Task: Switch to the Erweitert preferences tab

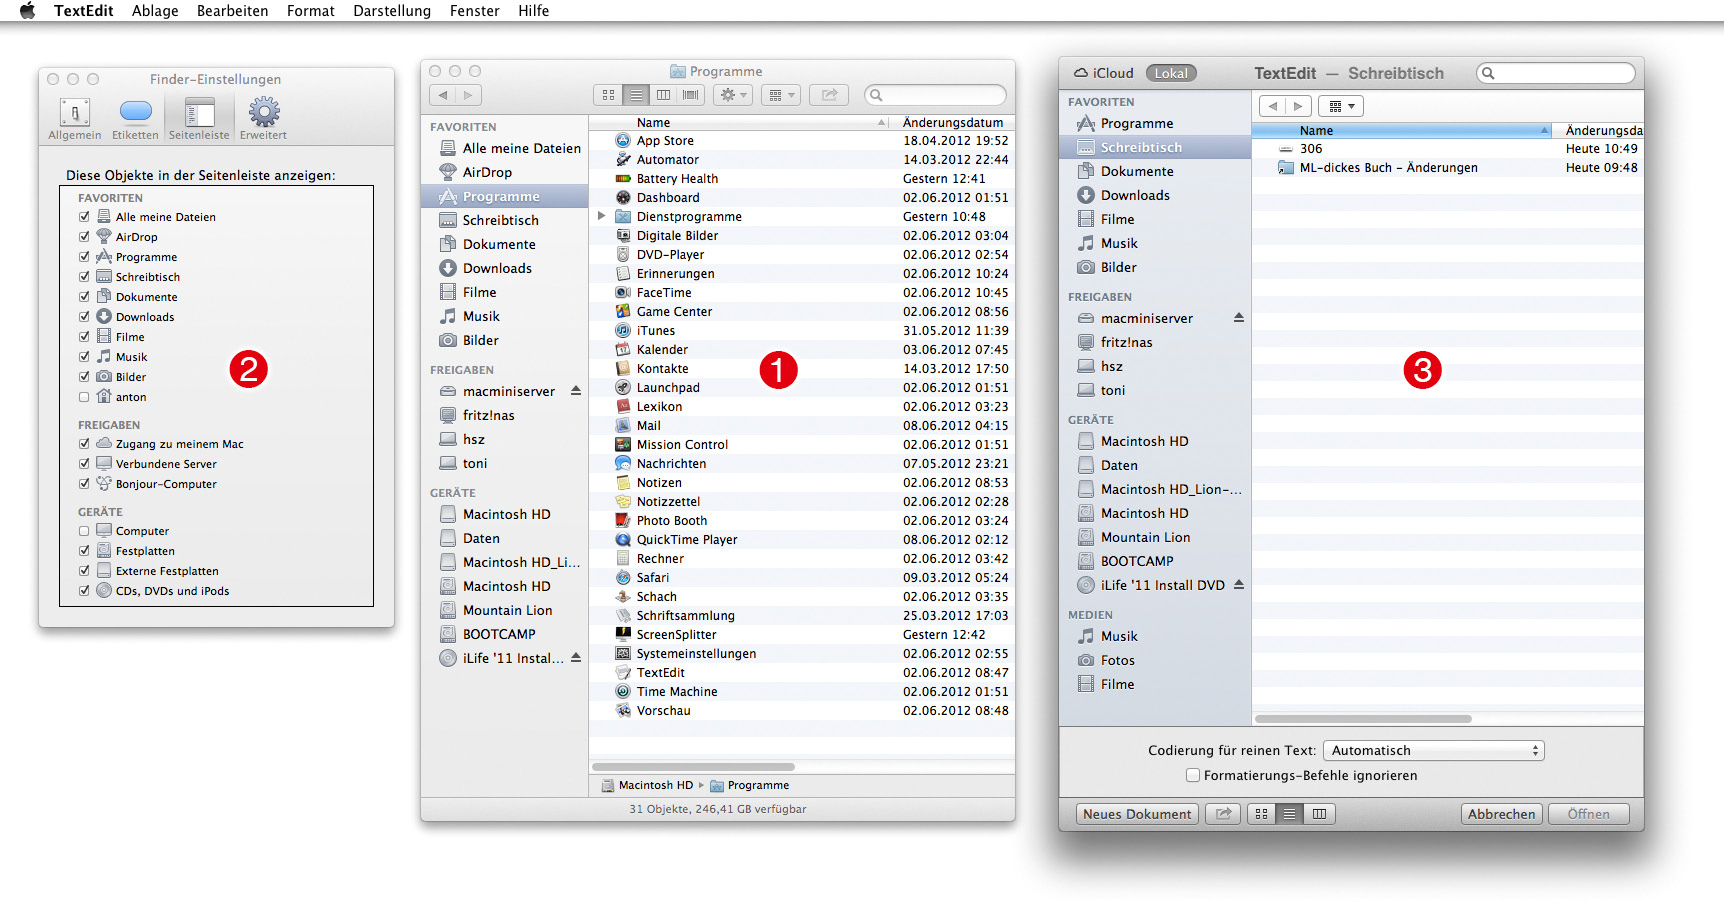Action: point(263,118)
